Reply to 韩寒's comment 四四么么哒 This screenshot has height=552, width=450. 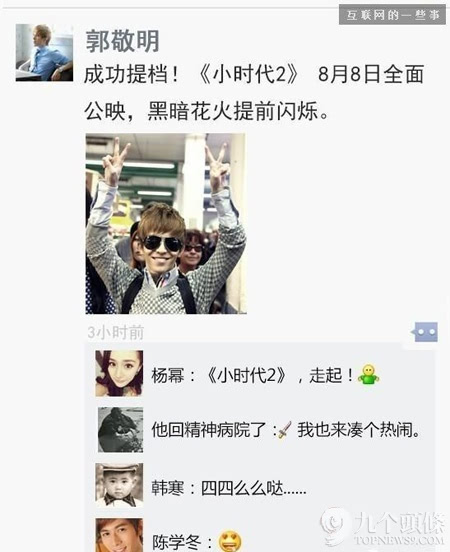254,488
